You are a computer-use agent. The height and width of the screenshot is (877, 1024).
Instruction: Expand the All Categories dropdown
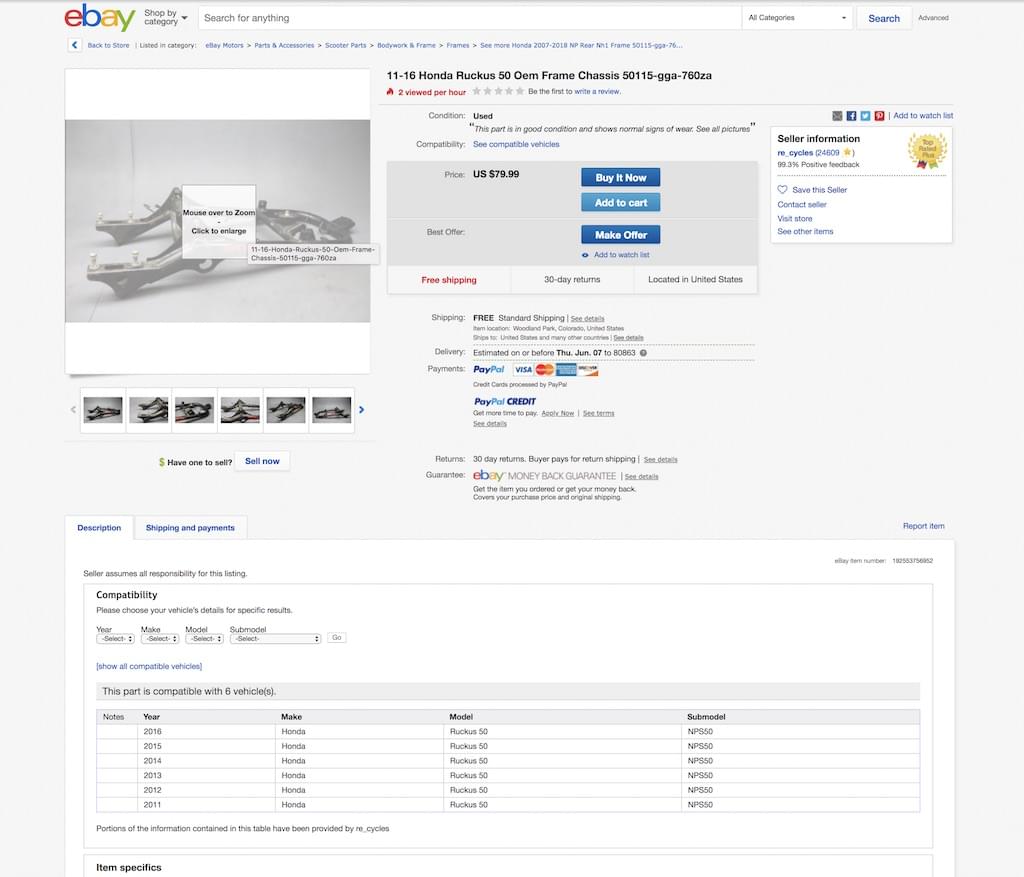coord(797,18)
